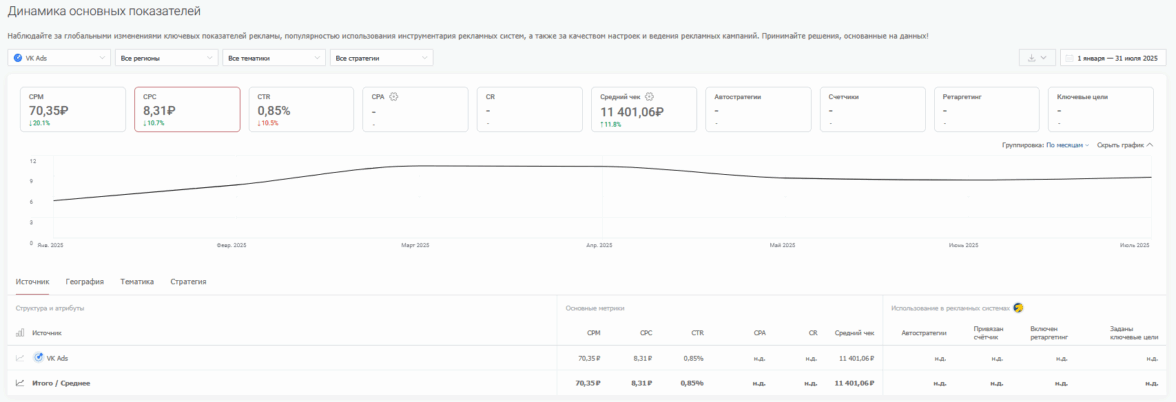Click round icon next to Использование в рекламных системах

click(1018, 308)
